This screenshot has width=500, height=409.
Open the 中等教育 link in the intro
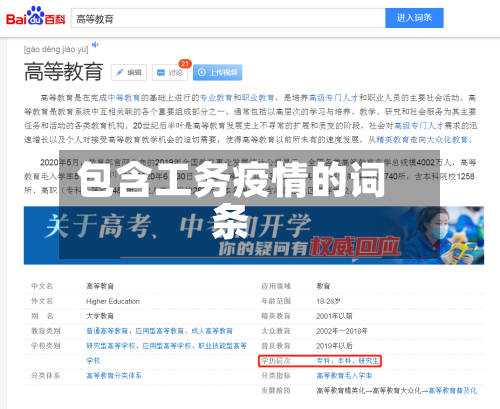[x=124, y=98]
